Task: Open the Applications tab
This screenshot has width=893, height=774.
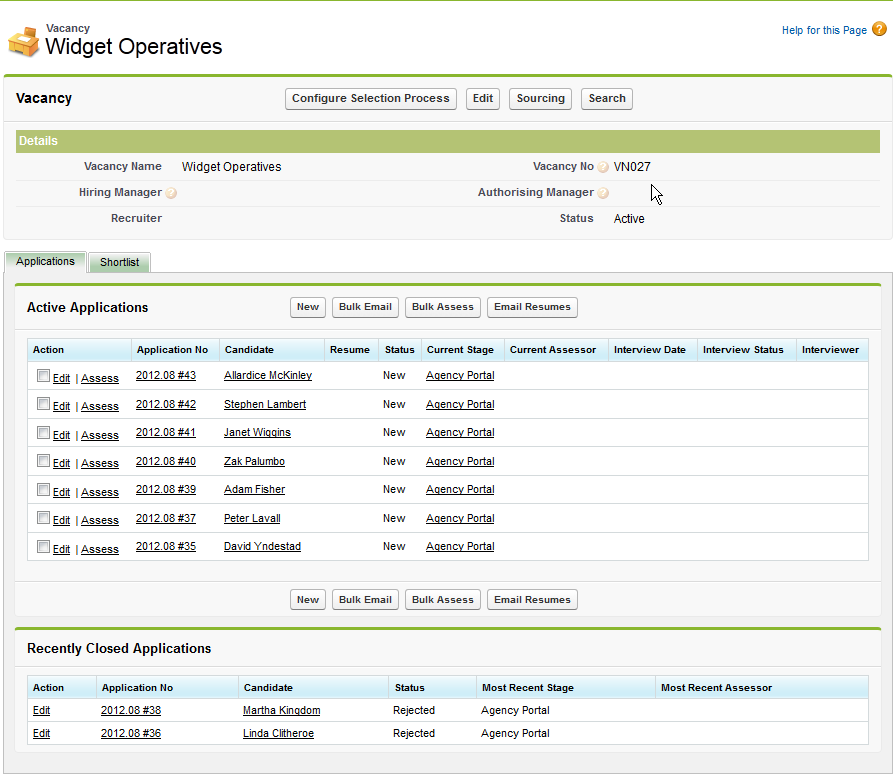Action: click(x=45, y=261)
